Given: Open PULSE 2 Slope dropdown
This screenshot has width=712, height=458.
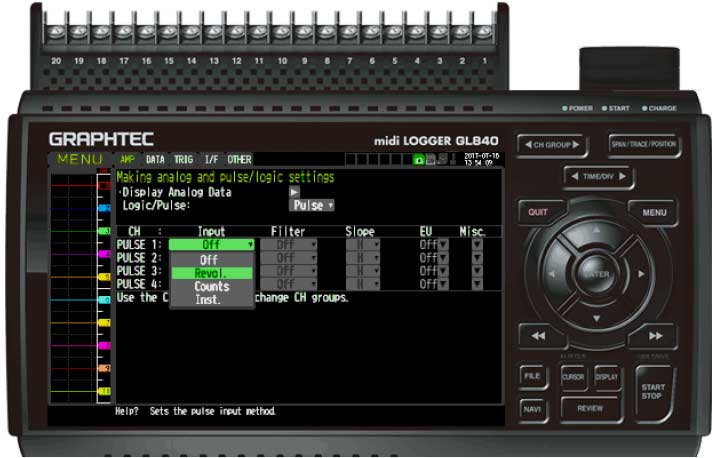Looking at the screenshot, I should tap(363, 258).
